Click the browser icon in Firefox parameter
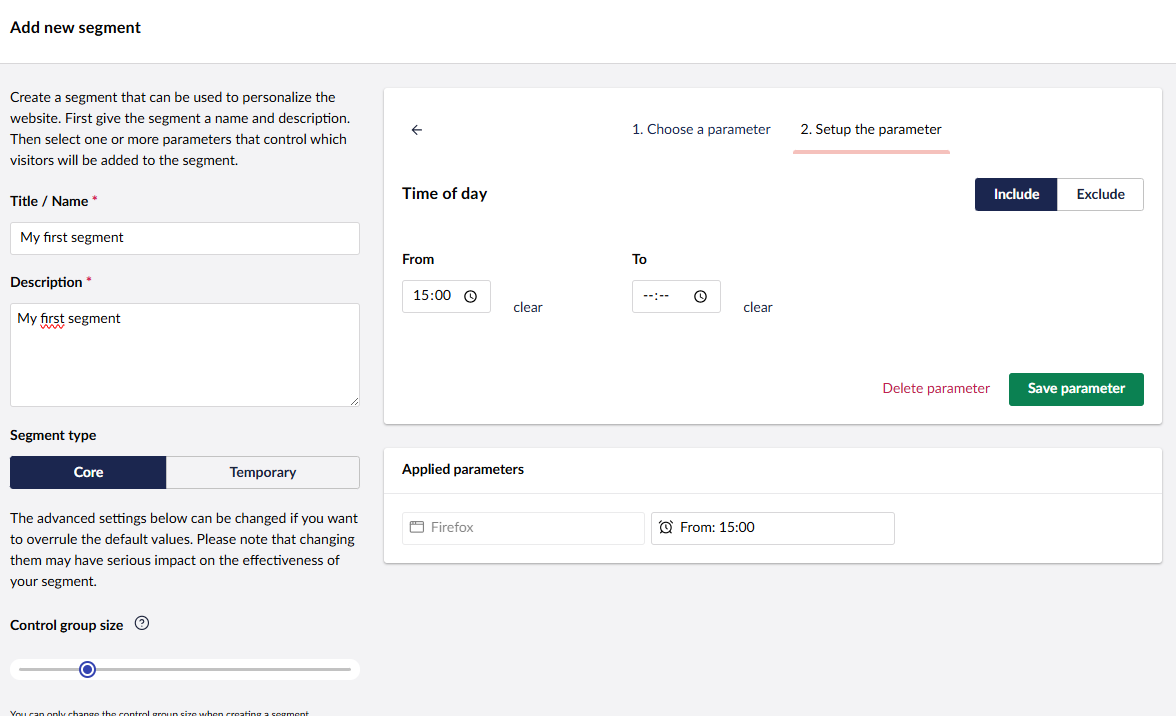The height and width of the screenshot is (716, 1176). coord(417,527)
